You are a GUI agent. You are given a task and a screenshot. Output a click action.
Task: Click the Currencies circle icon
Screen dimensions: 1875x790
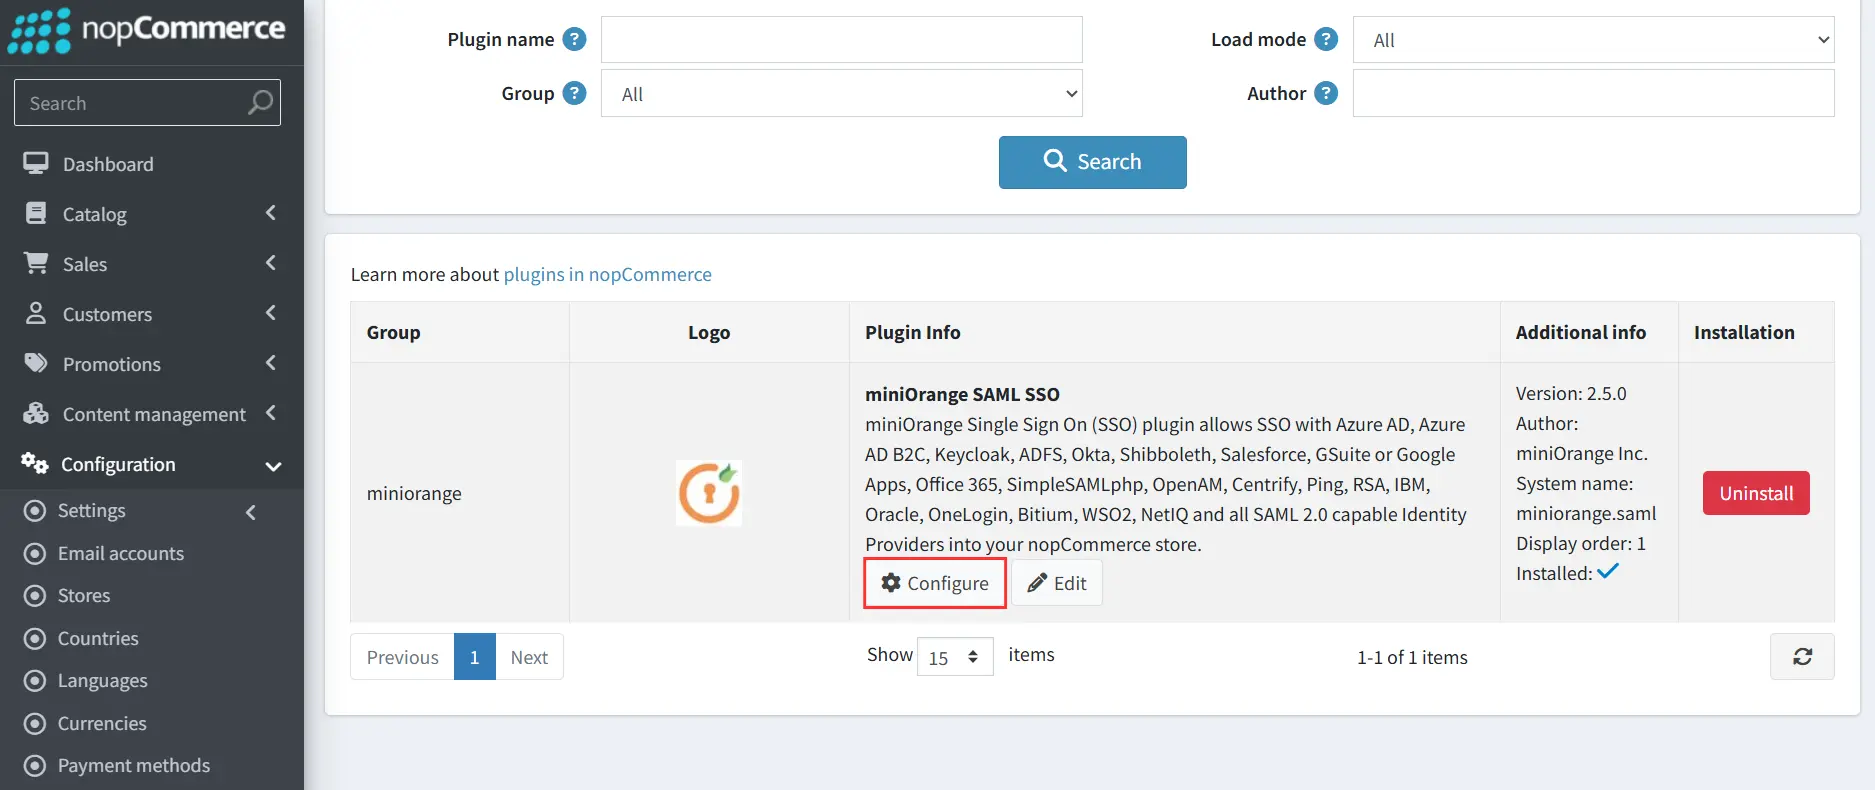pos(35,724)
